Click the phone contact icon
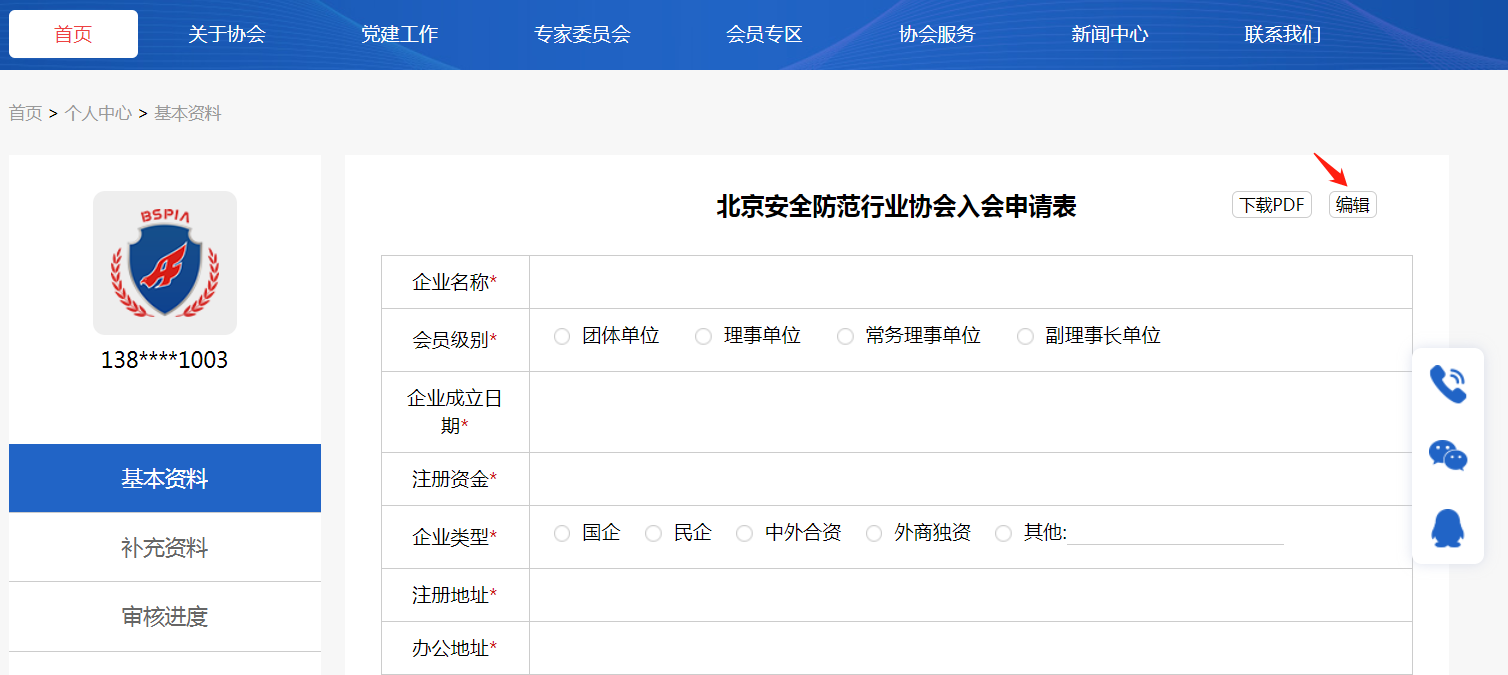 (1447, 384)
